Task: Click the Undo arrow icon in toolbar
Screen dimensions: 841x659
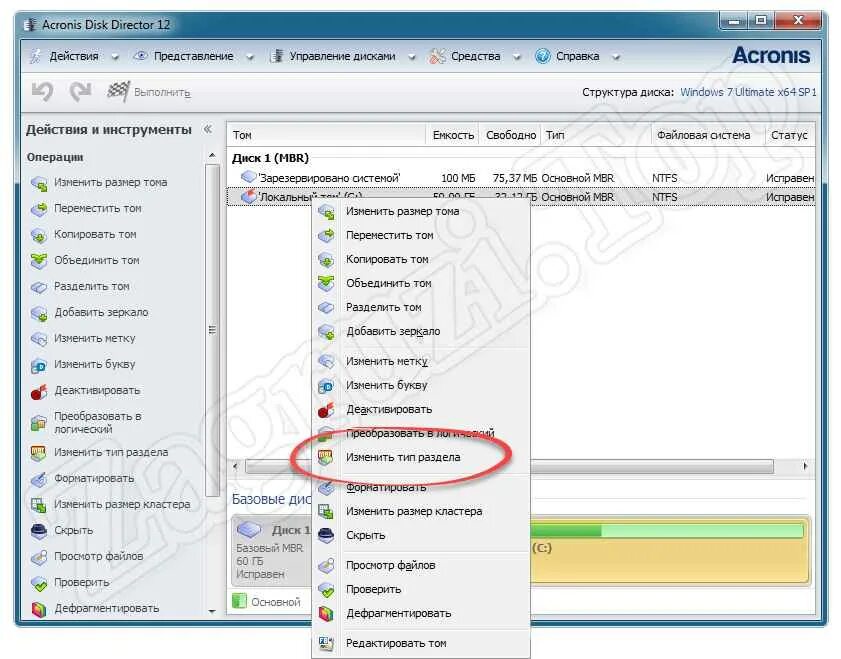Action: [x=42, y=92]
